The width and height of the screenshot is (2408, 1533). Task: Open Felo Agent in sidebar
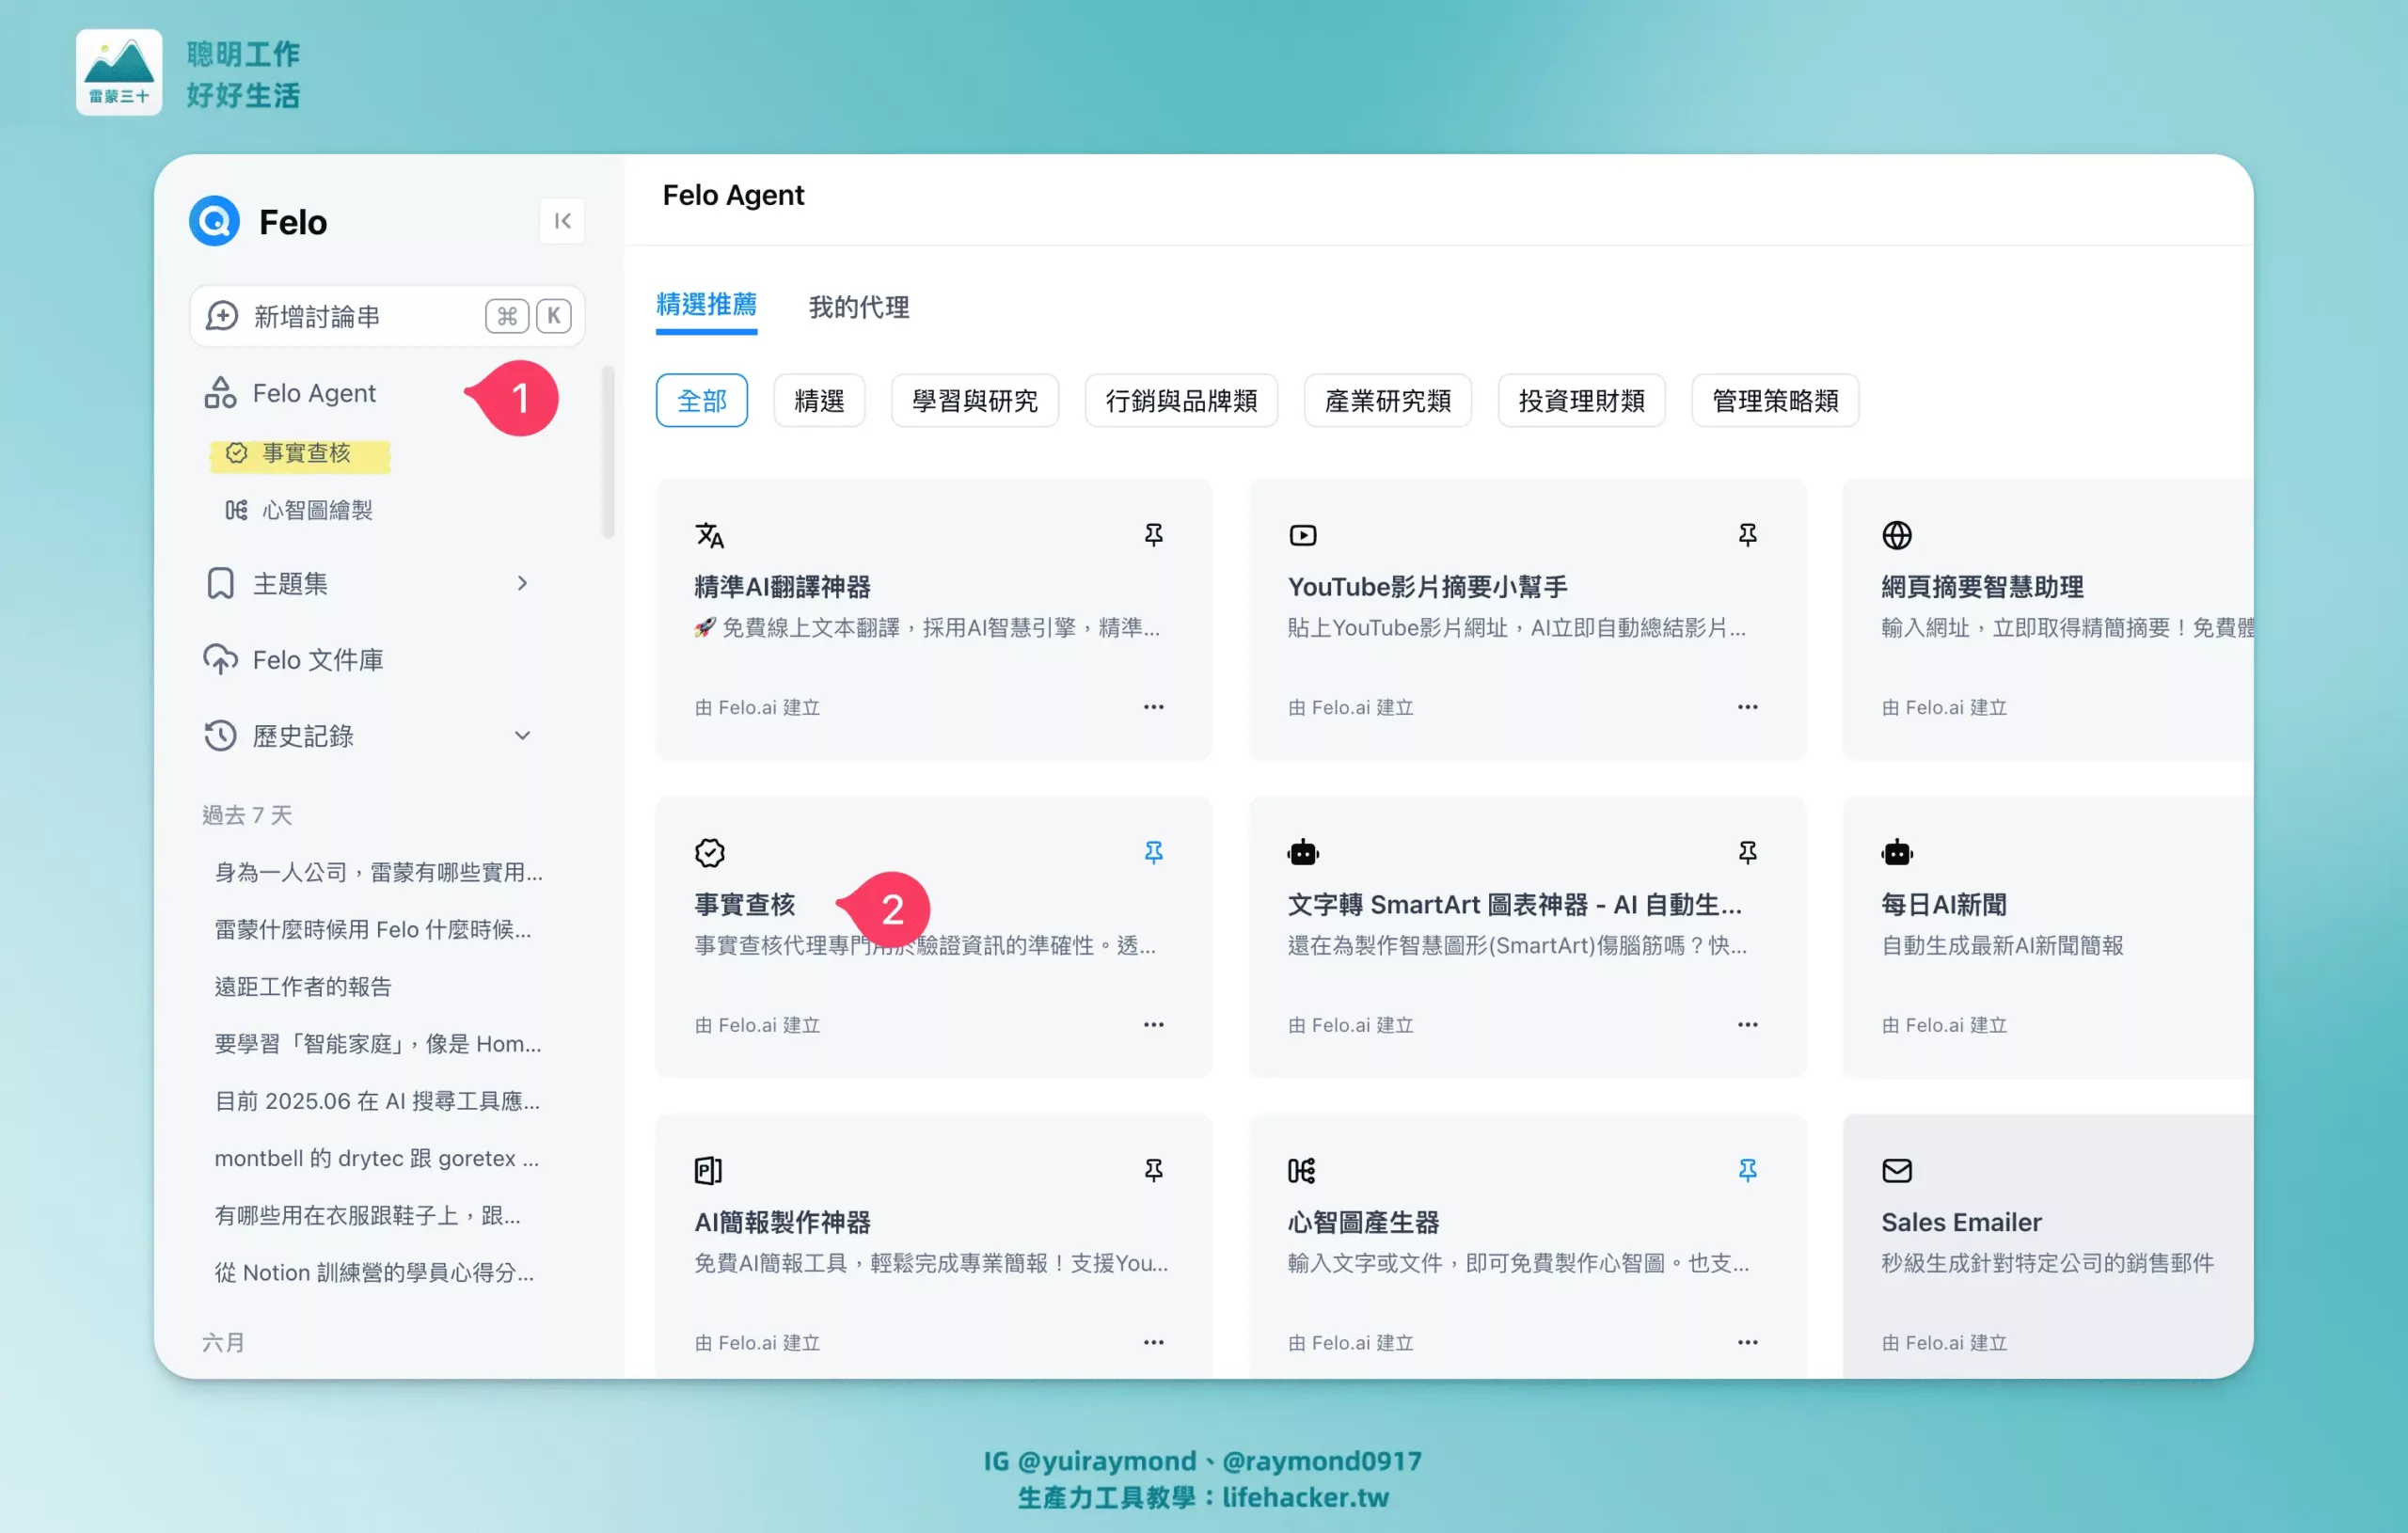pyautogui.click(x=314, y=393)
